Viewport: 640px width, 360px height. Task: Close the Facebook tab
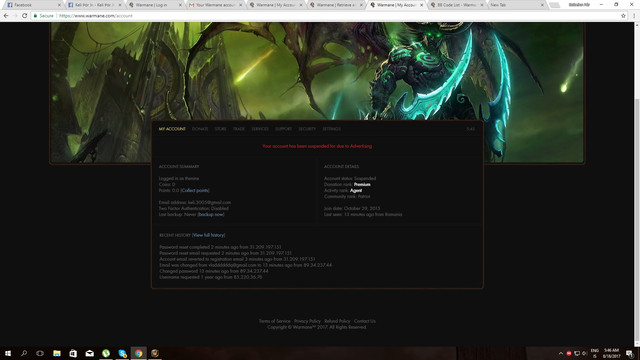(59, 5)
